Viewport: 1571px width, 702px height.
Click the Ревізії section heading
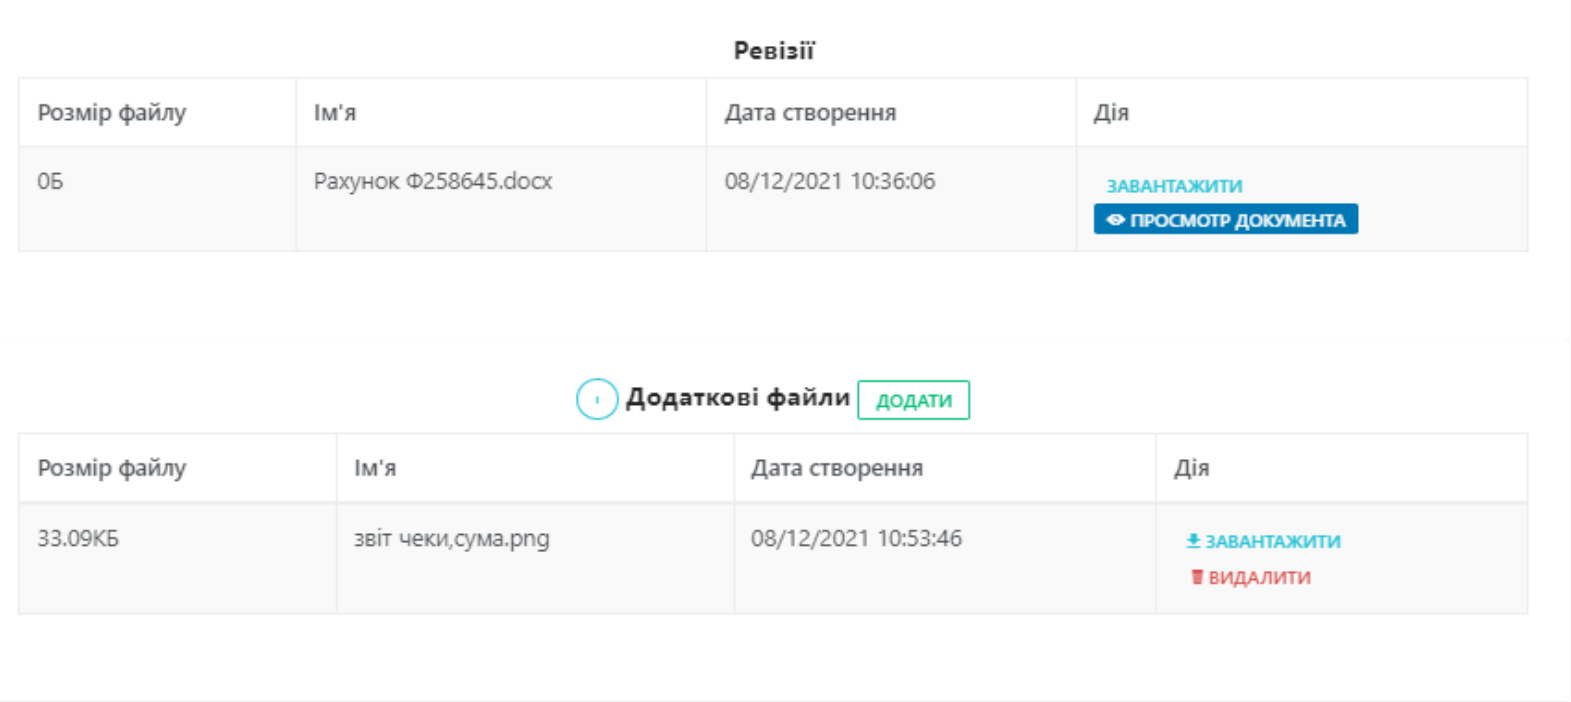click(774, 51)
